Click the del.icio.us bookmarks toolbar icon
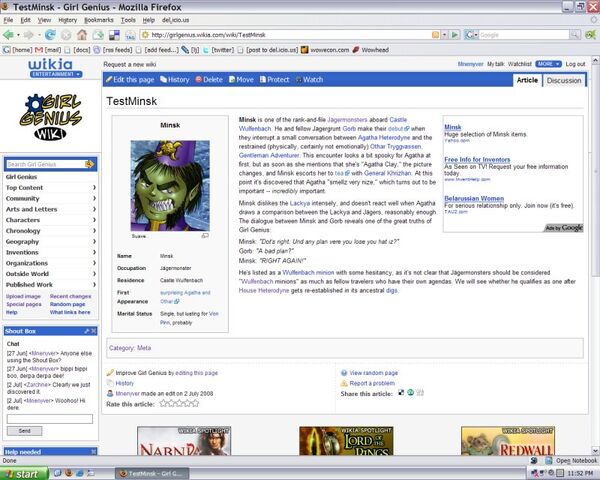This screenshot has height=480, width=600. [114, 35]
